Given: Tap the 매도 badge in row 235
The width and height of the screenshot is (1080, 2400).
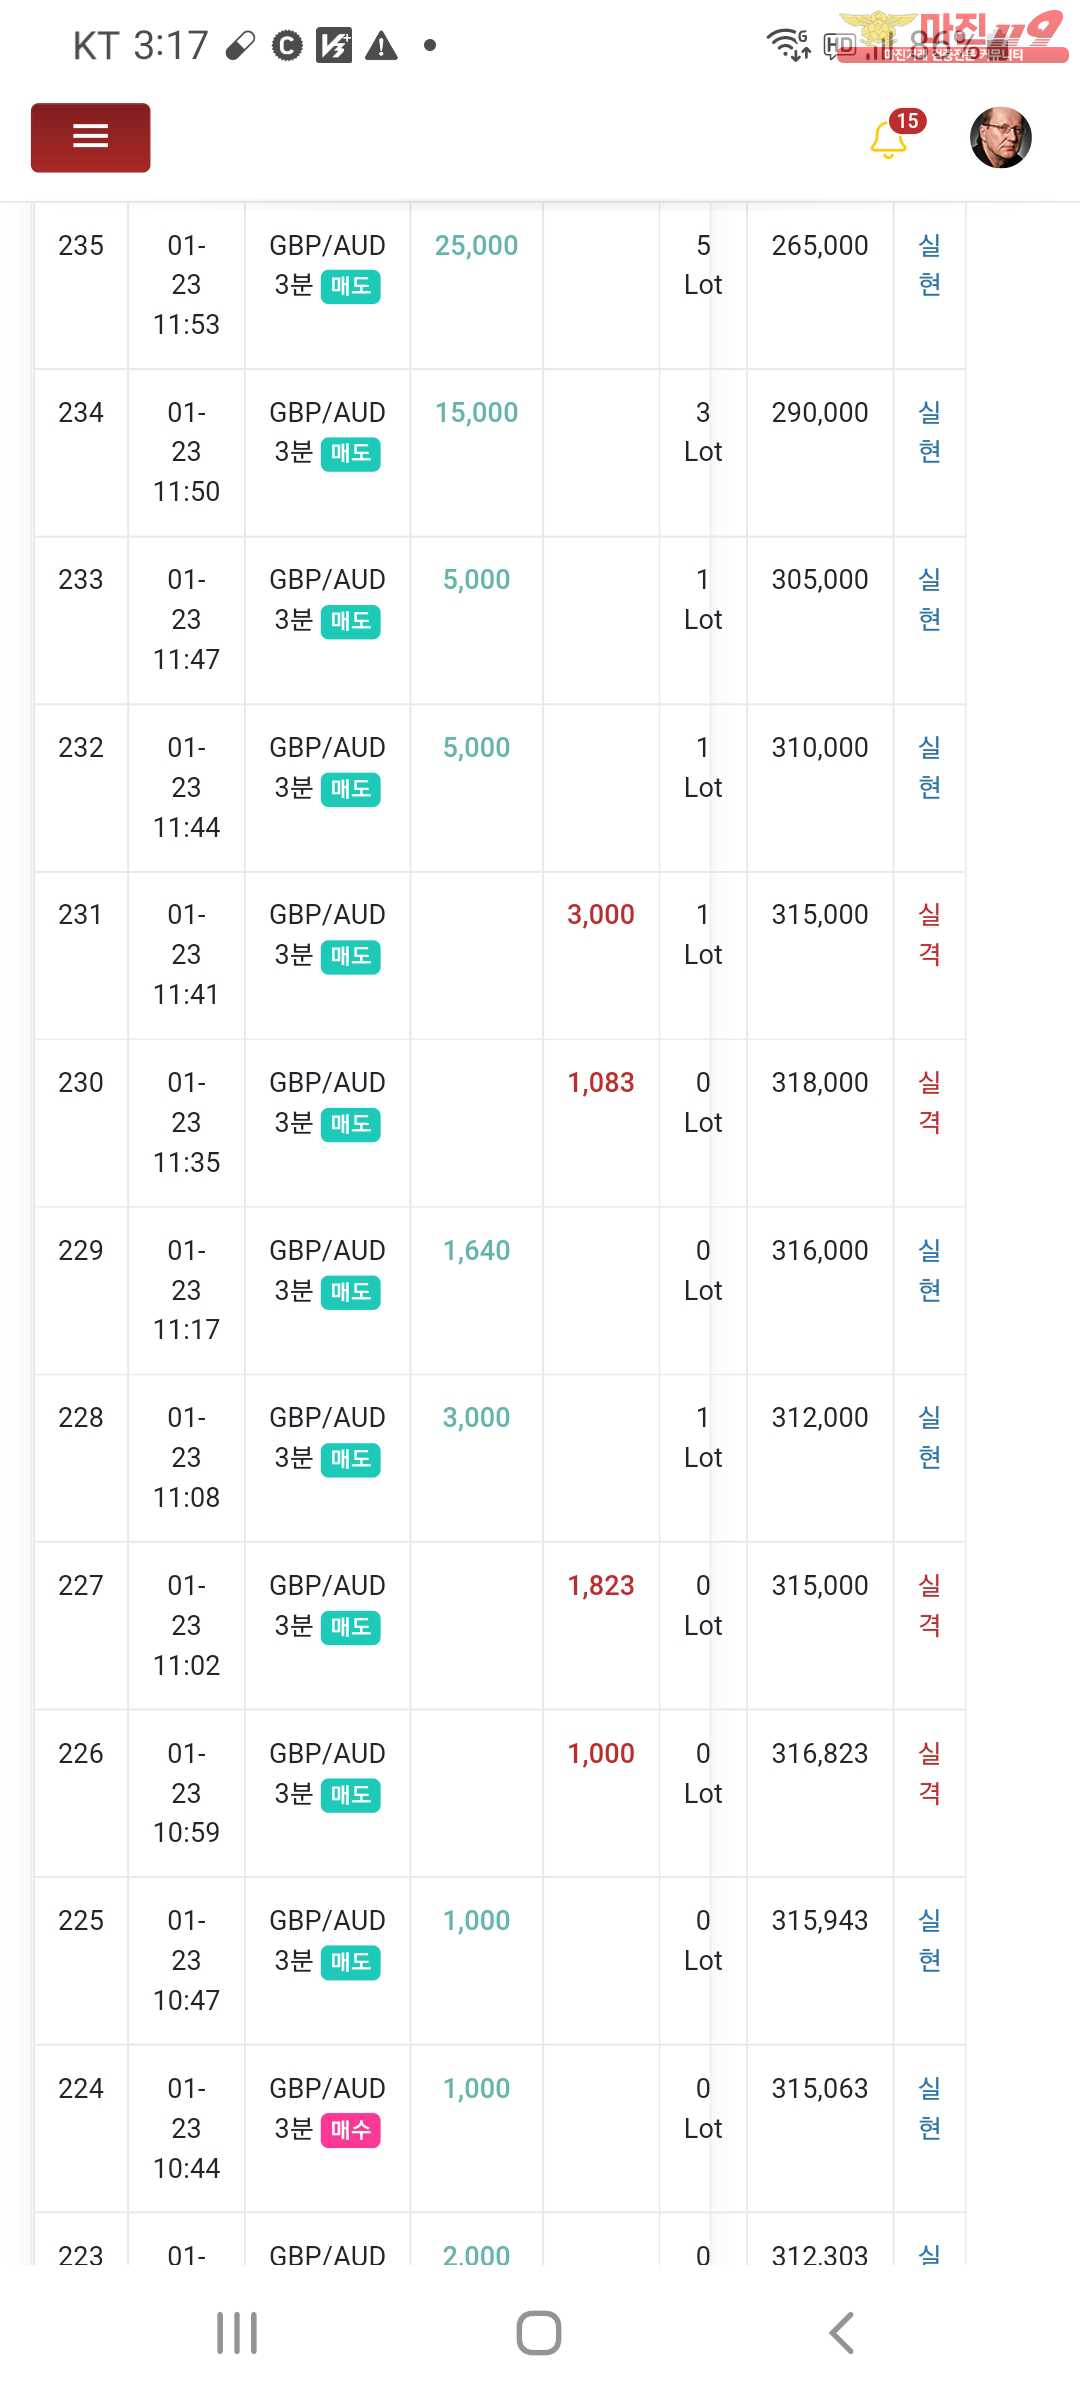Looking at the screenshot, I should (x=350, y=286).
